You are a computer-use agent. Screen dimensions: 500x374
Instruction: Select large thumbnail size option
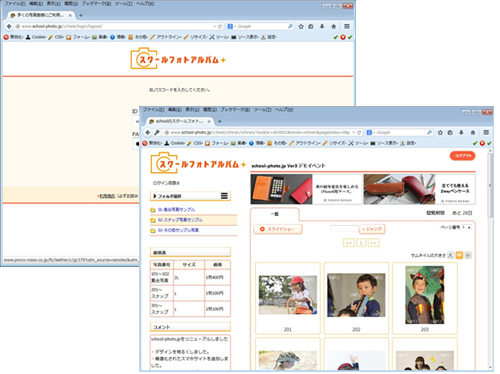tap(450, 255)
